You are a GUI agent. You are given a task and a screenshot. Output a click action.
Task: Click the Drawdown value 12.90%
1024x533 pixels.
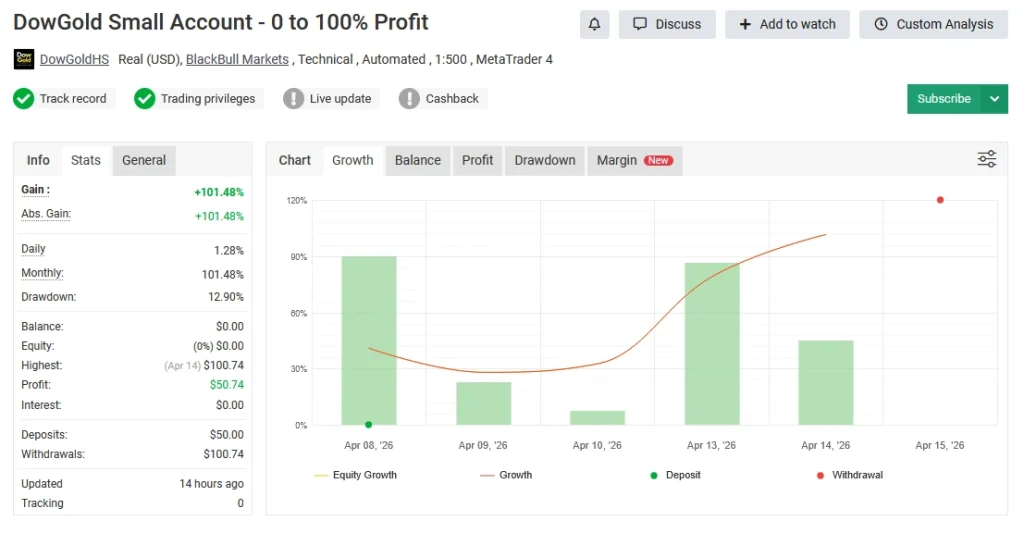225,297
